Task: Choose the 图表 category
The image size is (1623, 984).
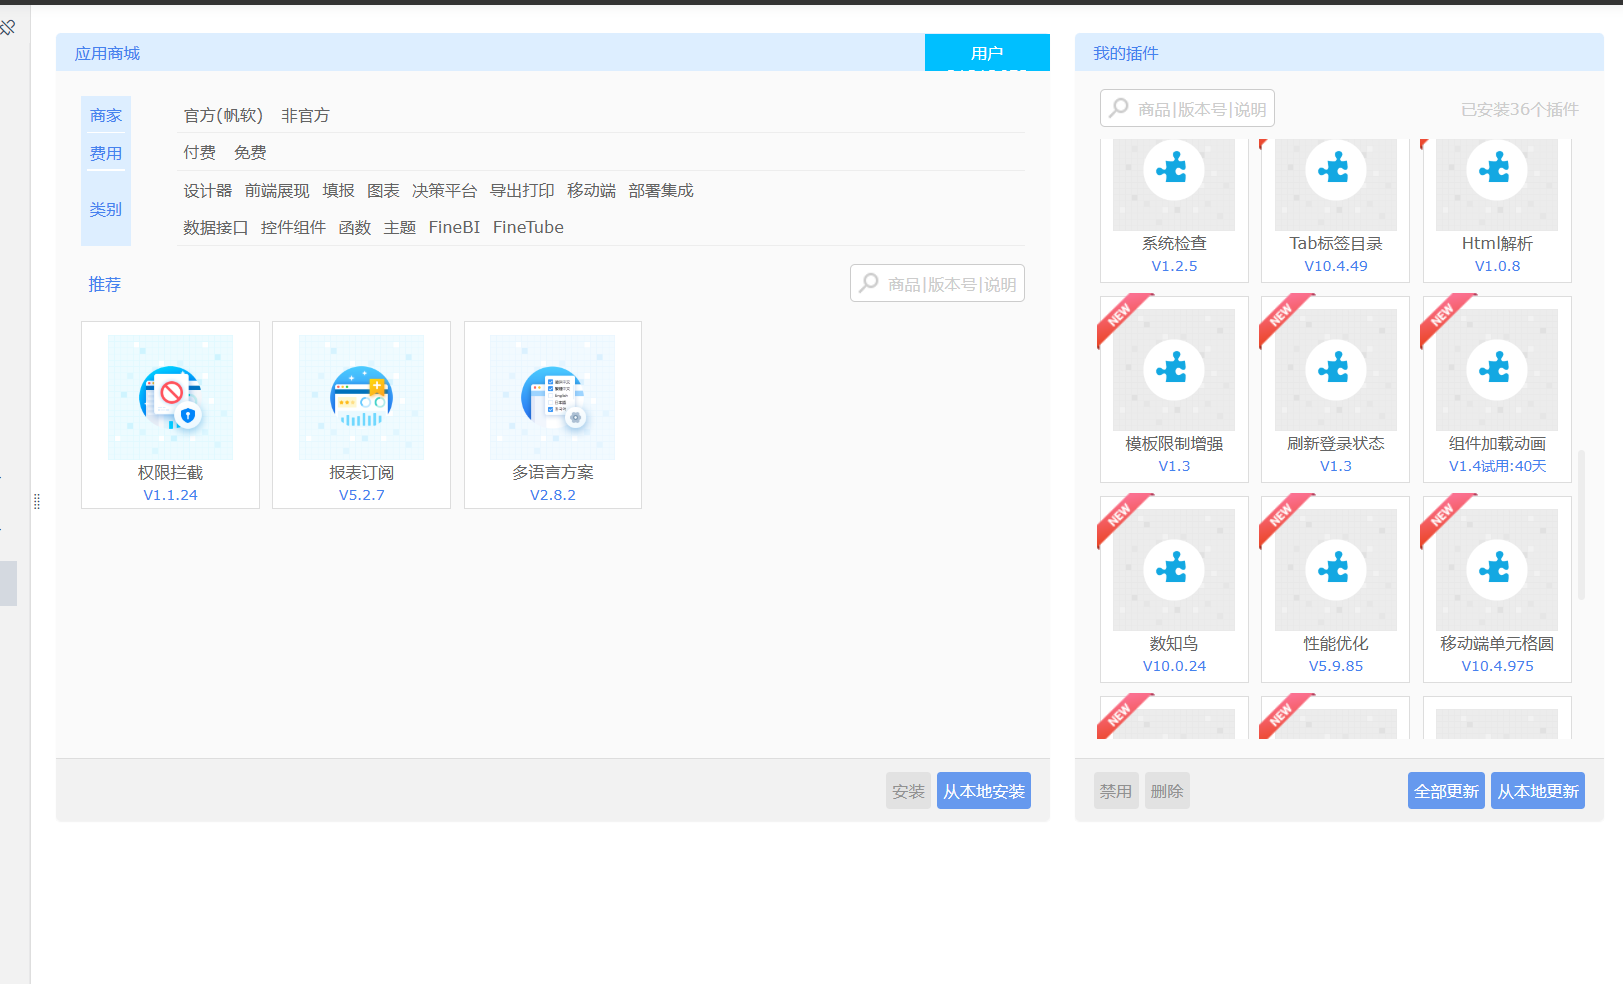Action: click(383, 191)
